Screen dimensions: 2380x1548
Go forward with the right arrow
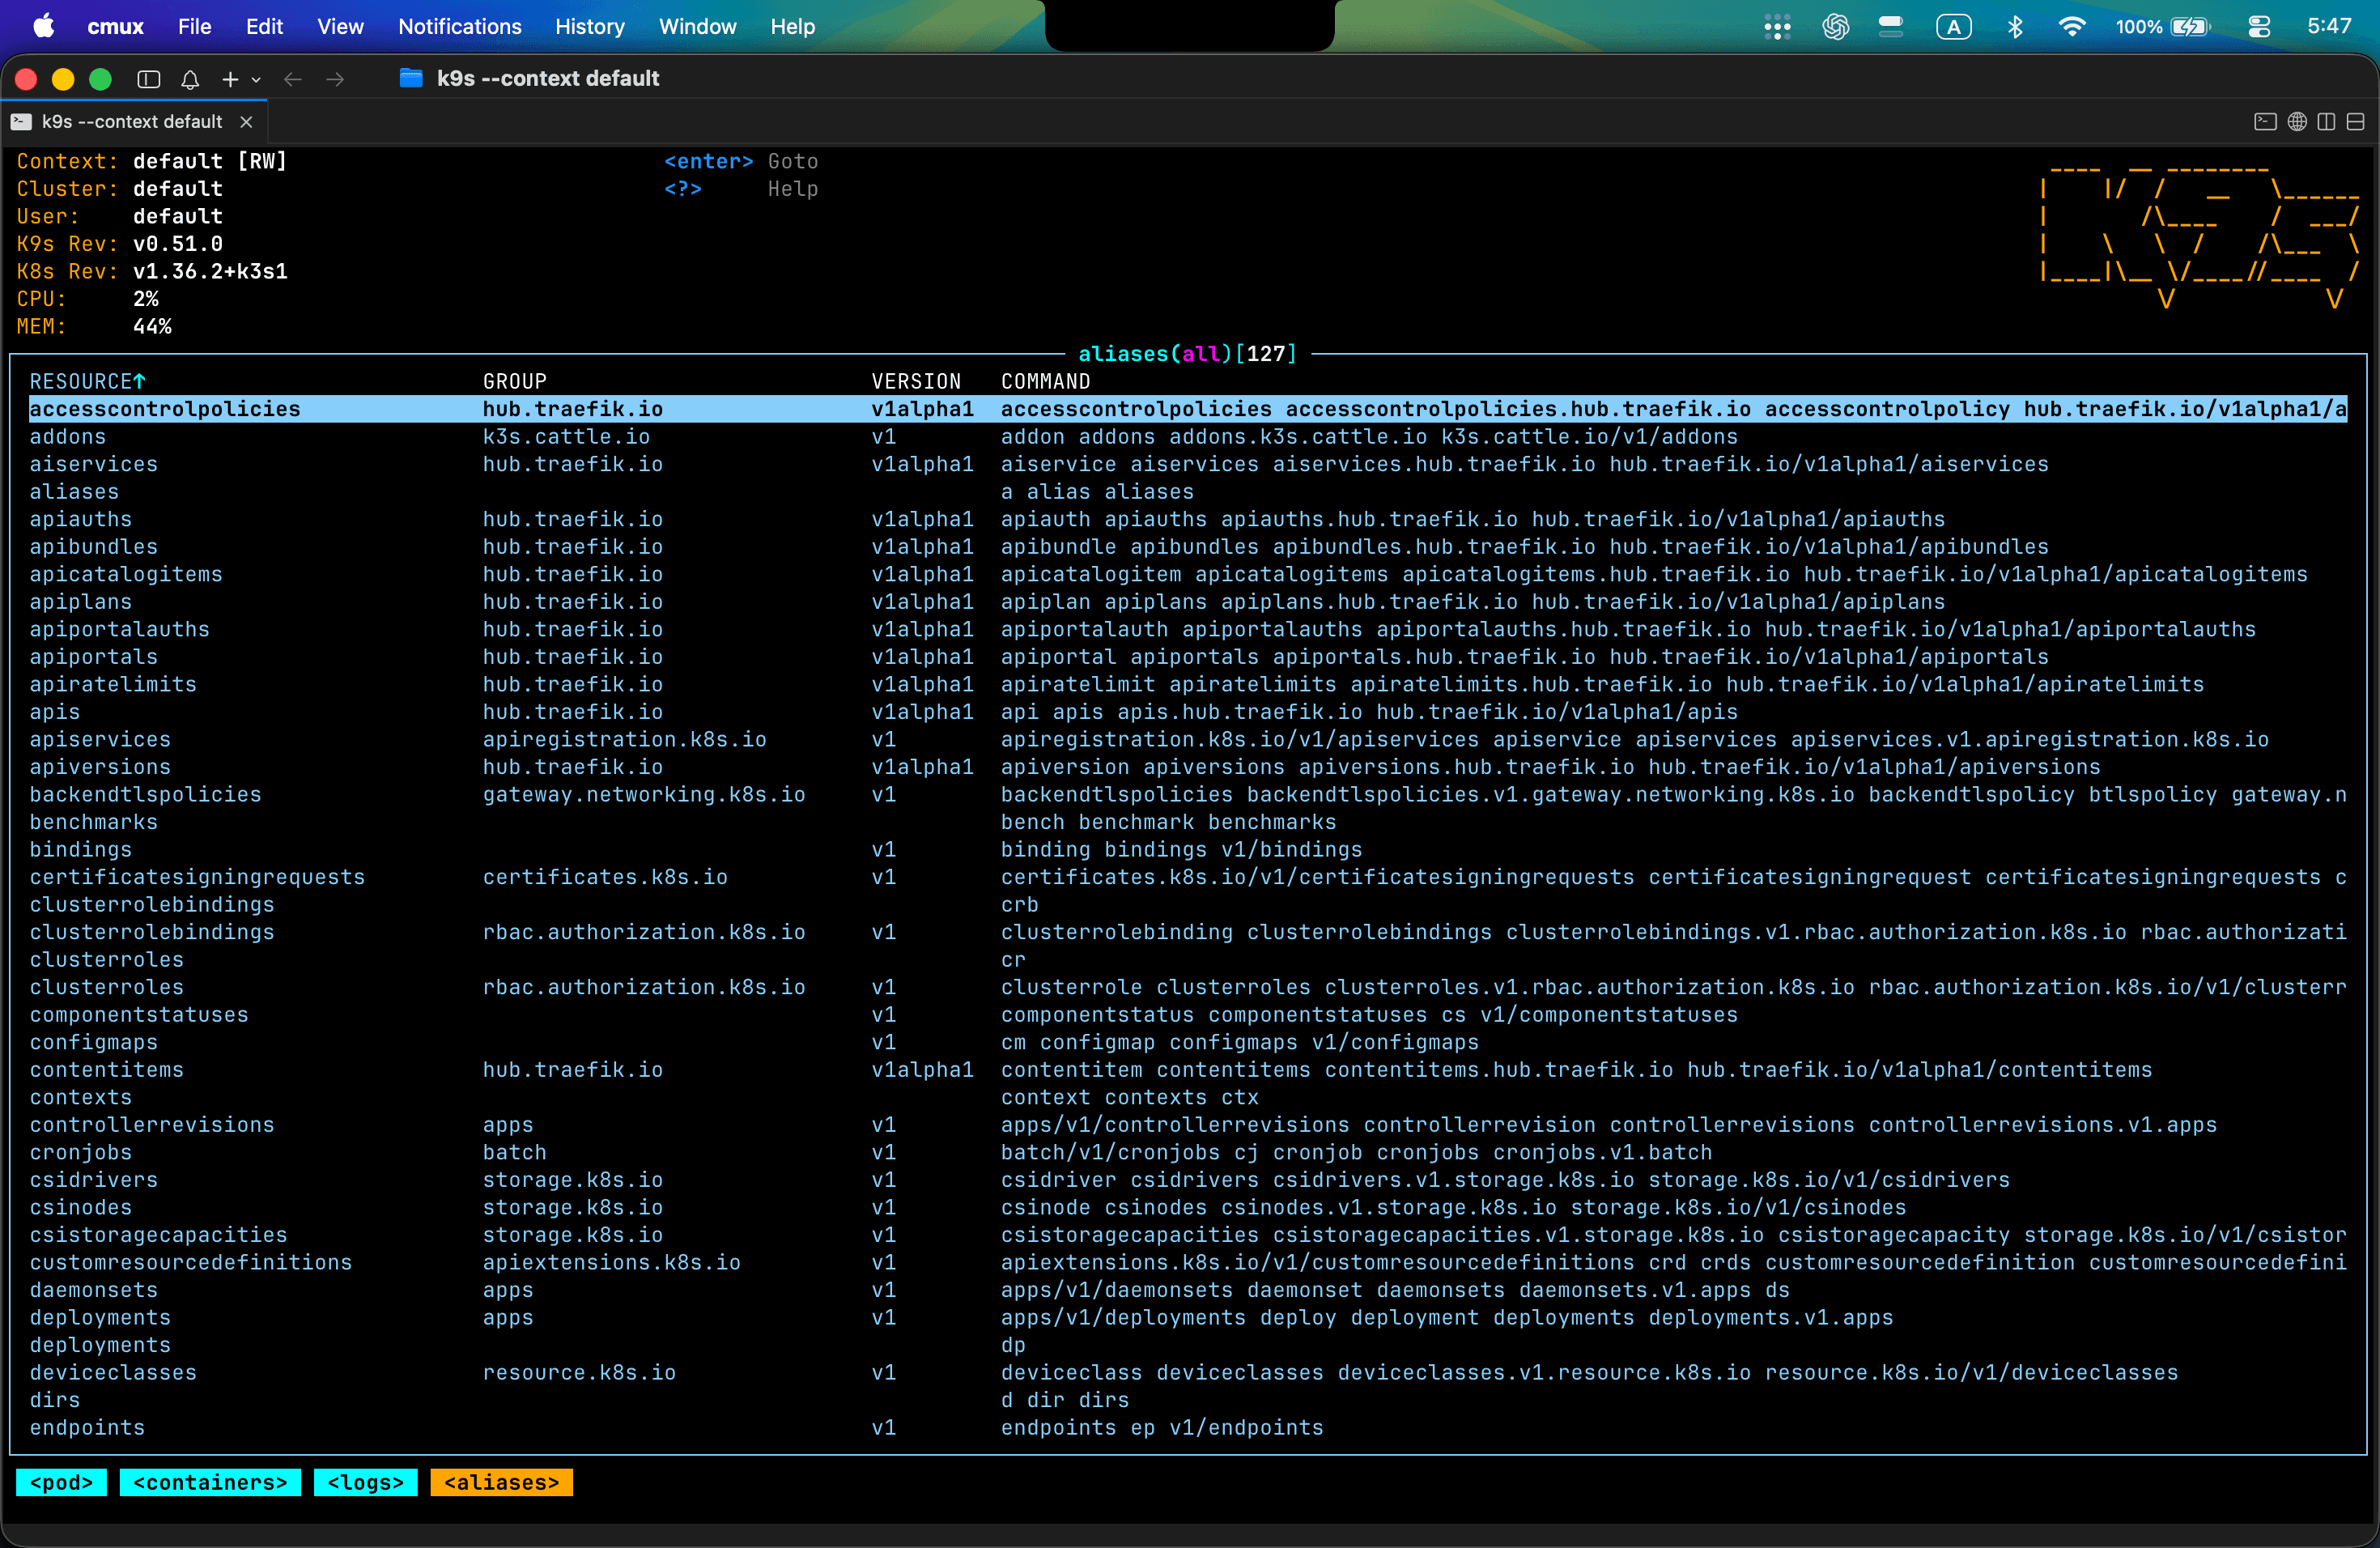(335, 79)
